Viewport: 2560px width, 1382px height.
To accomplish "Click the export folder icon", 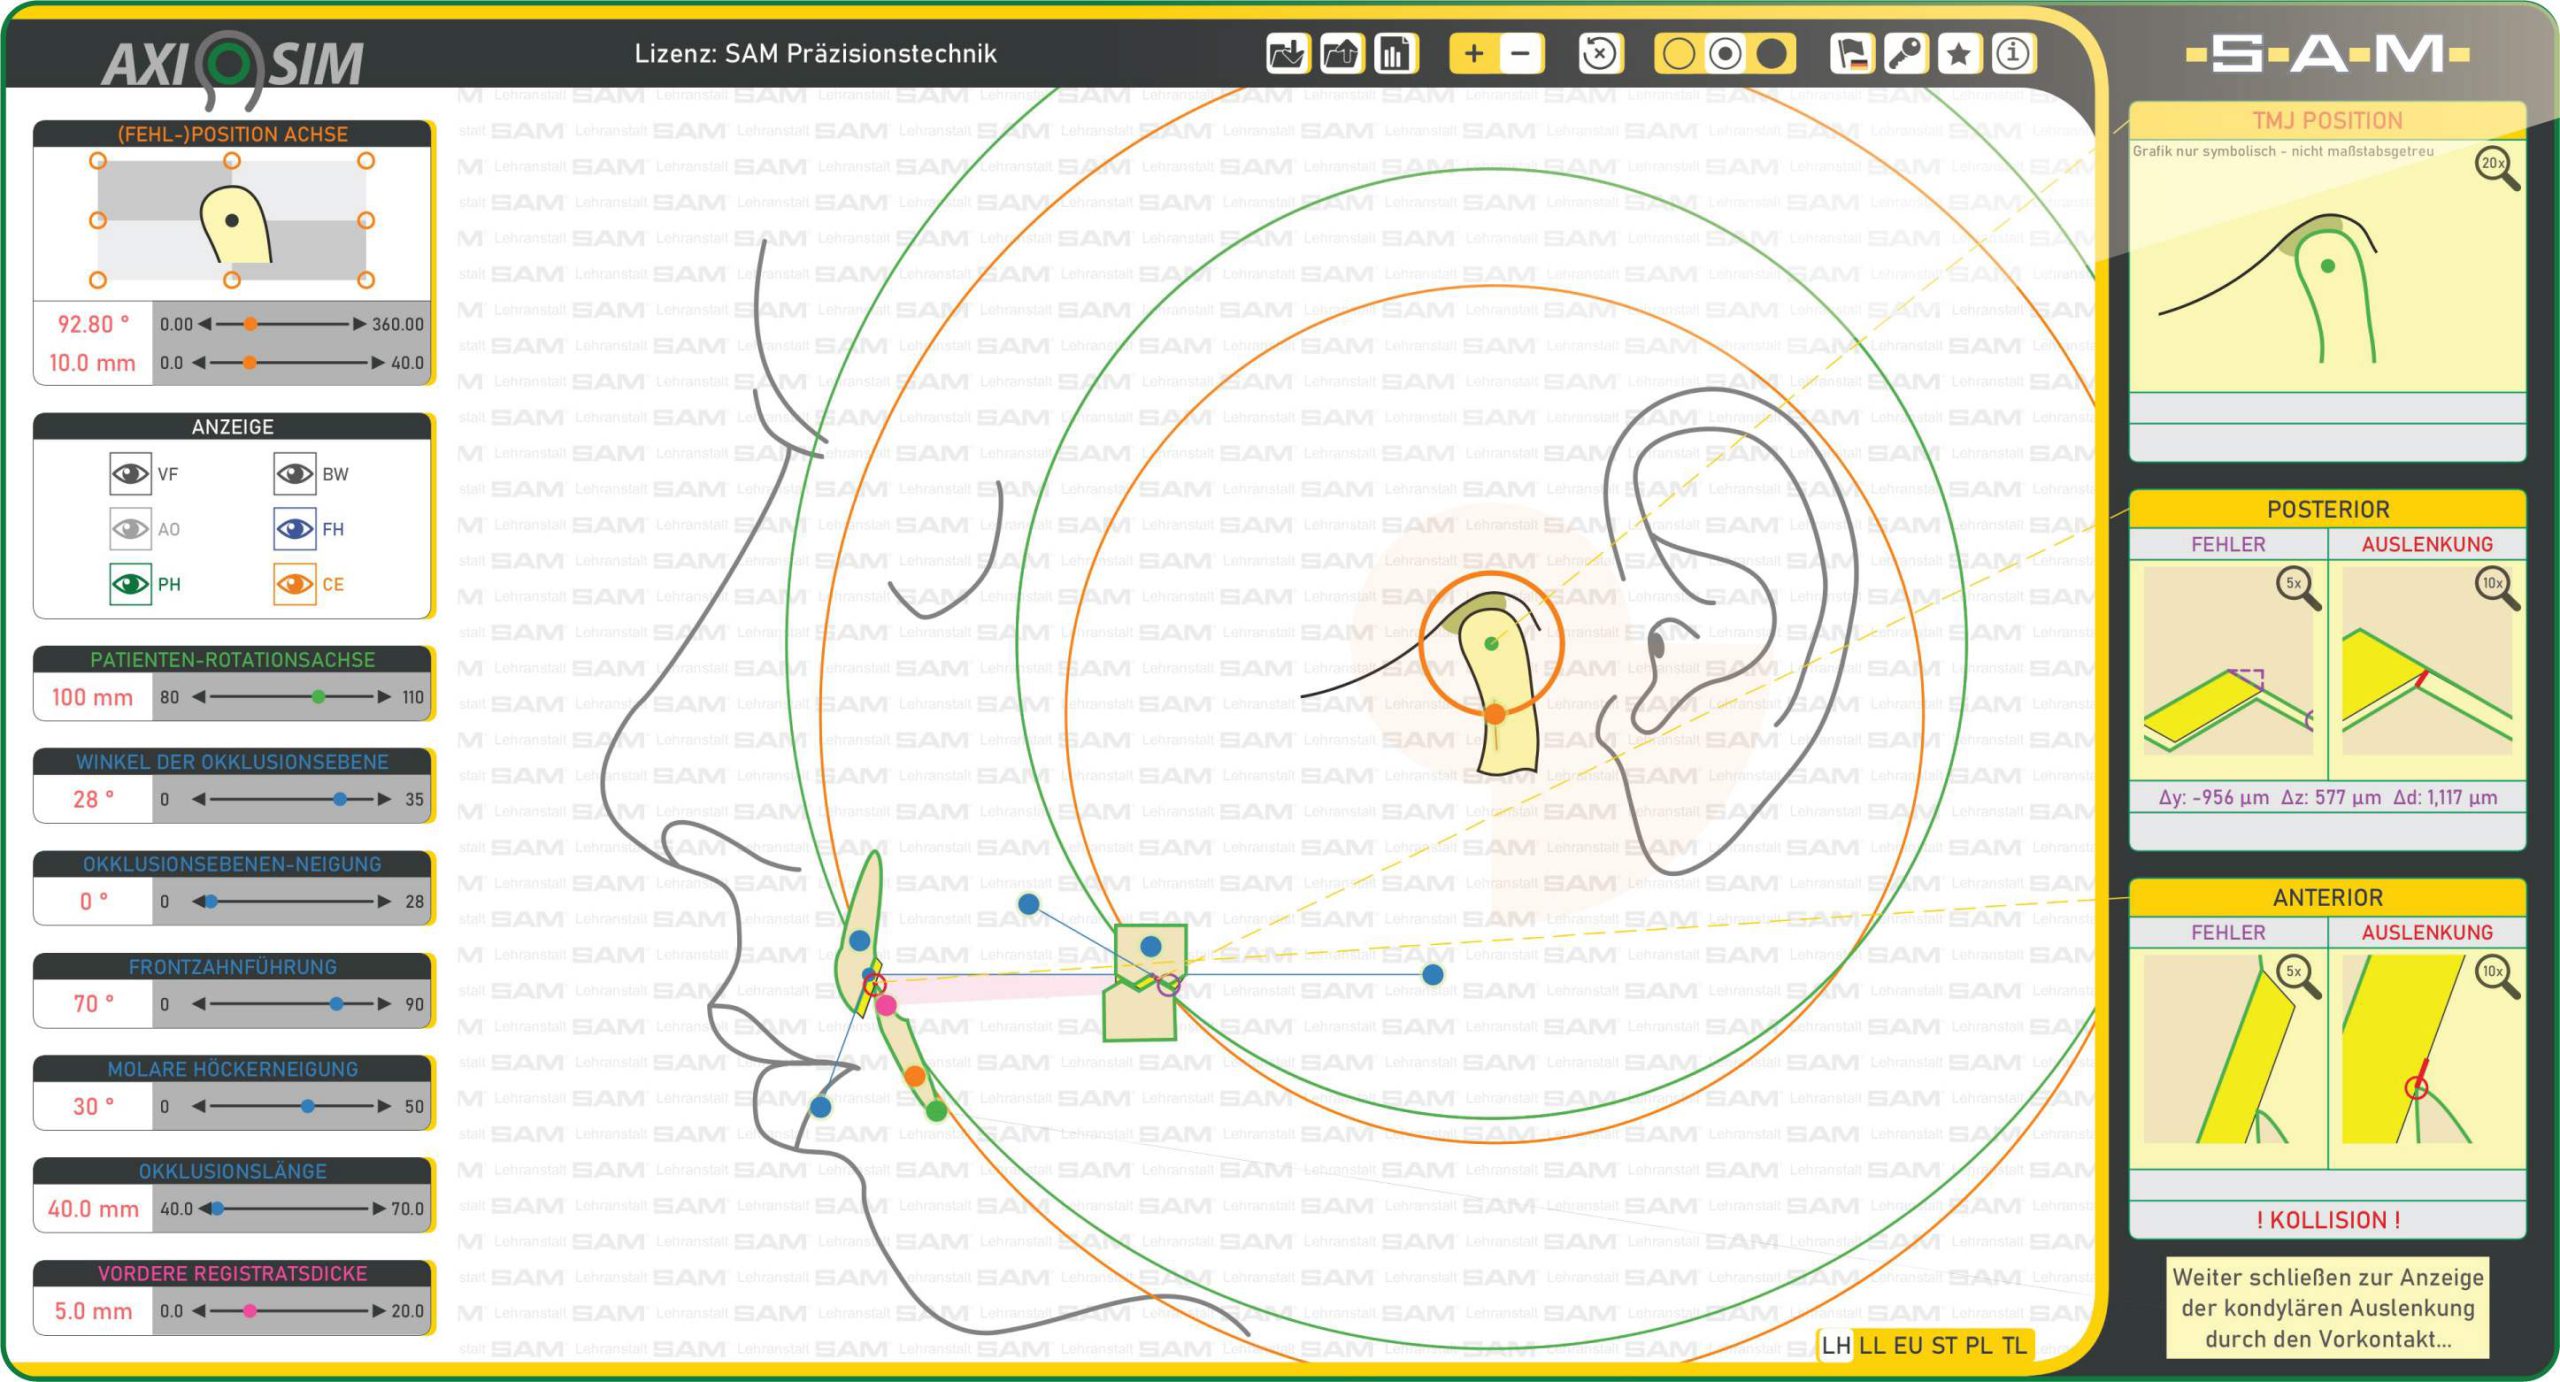I will coord(1341,54).
